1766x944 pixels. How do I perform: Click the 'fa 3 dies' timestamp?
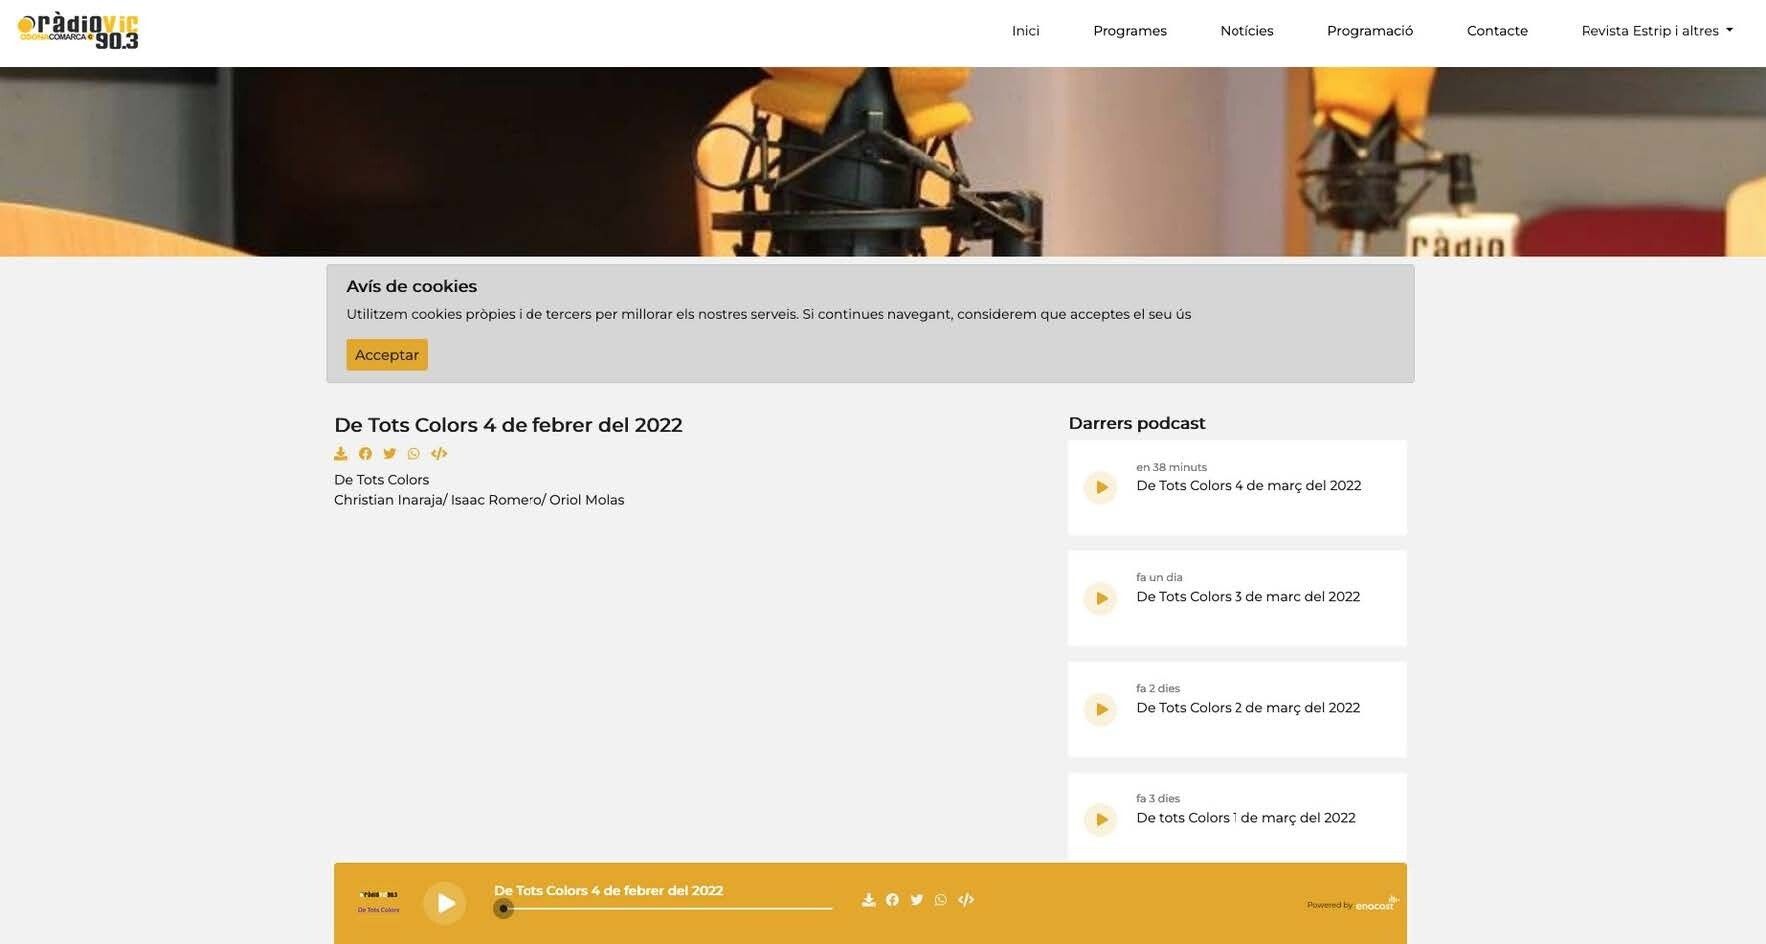[x=1158, y=798]
